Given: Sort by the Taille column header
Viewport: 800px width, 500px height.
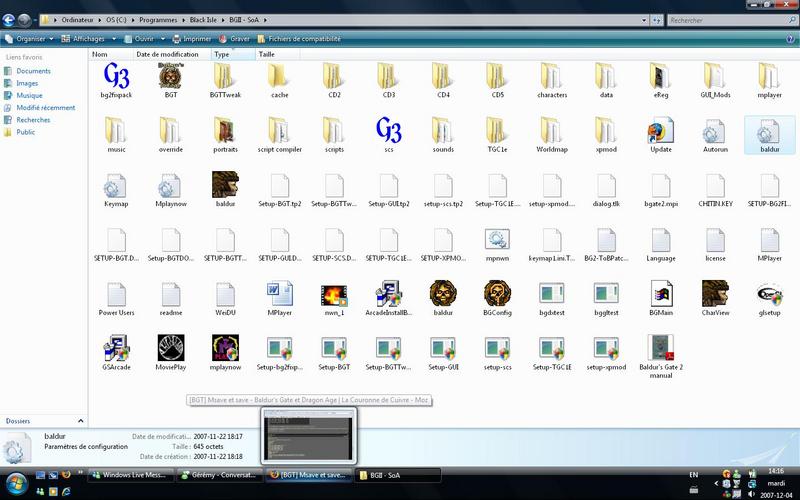Looking at the screenshot, I should pyautogui.click(x=278, y=54).
